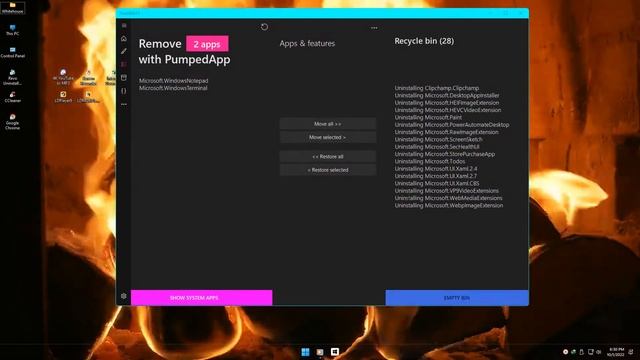Select Uninstalling Microsoft.UI.Xaml.2.4 entry

click(x=436, y=169)
